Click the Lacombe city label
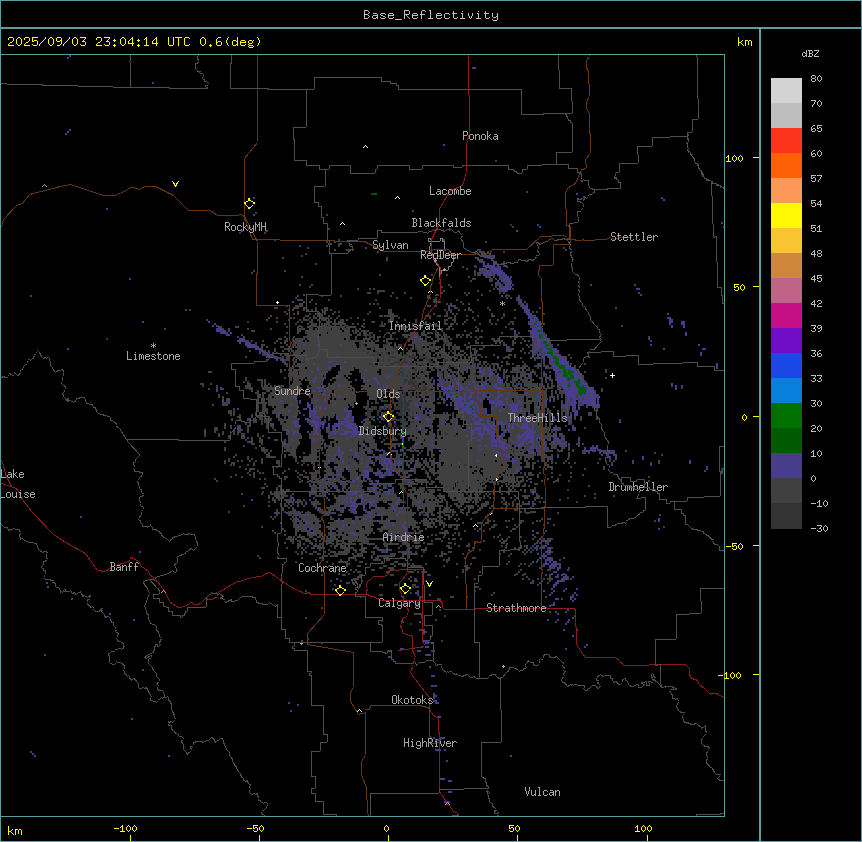 [450, 191]
